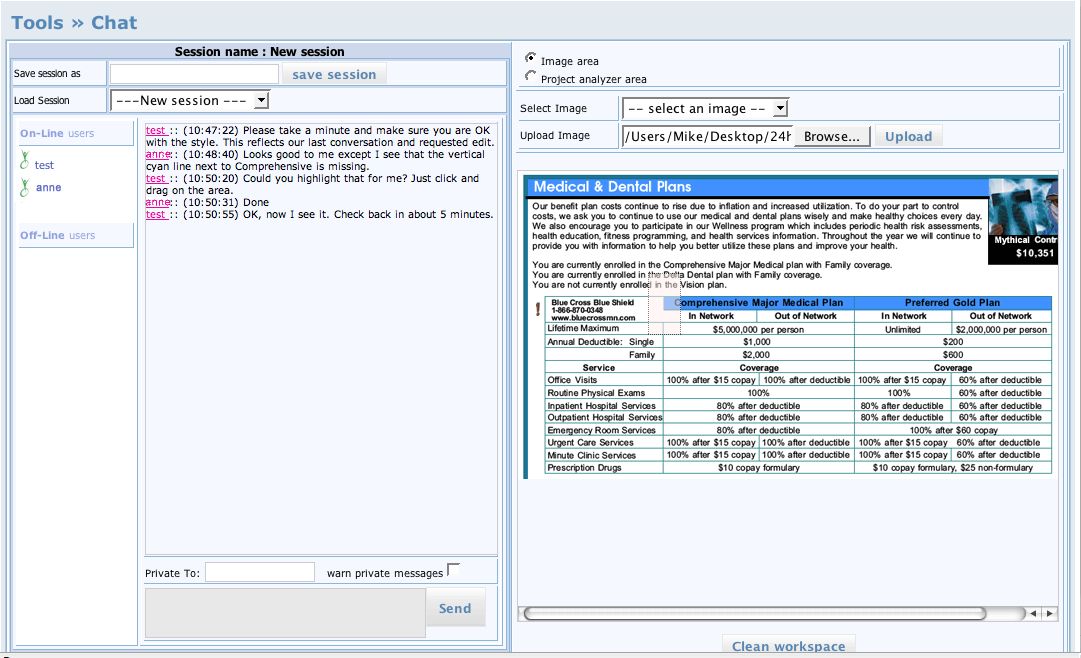This screenshot has height=658, width=1081.
Task: Click the user icon next to anne
Action: [26, 186]
